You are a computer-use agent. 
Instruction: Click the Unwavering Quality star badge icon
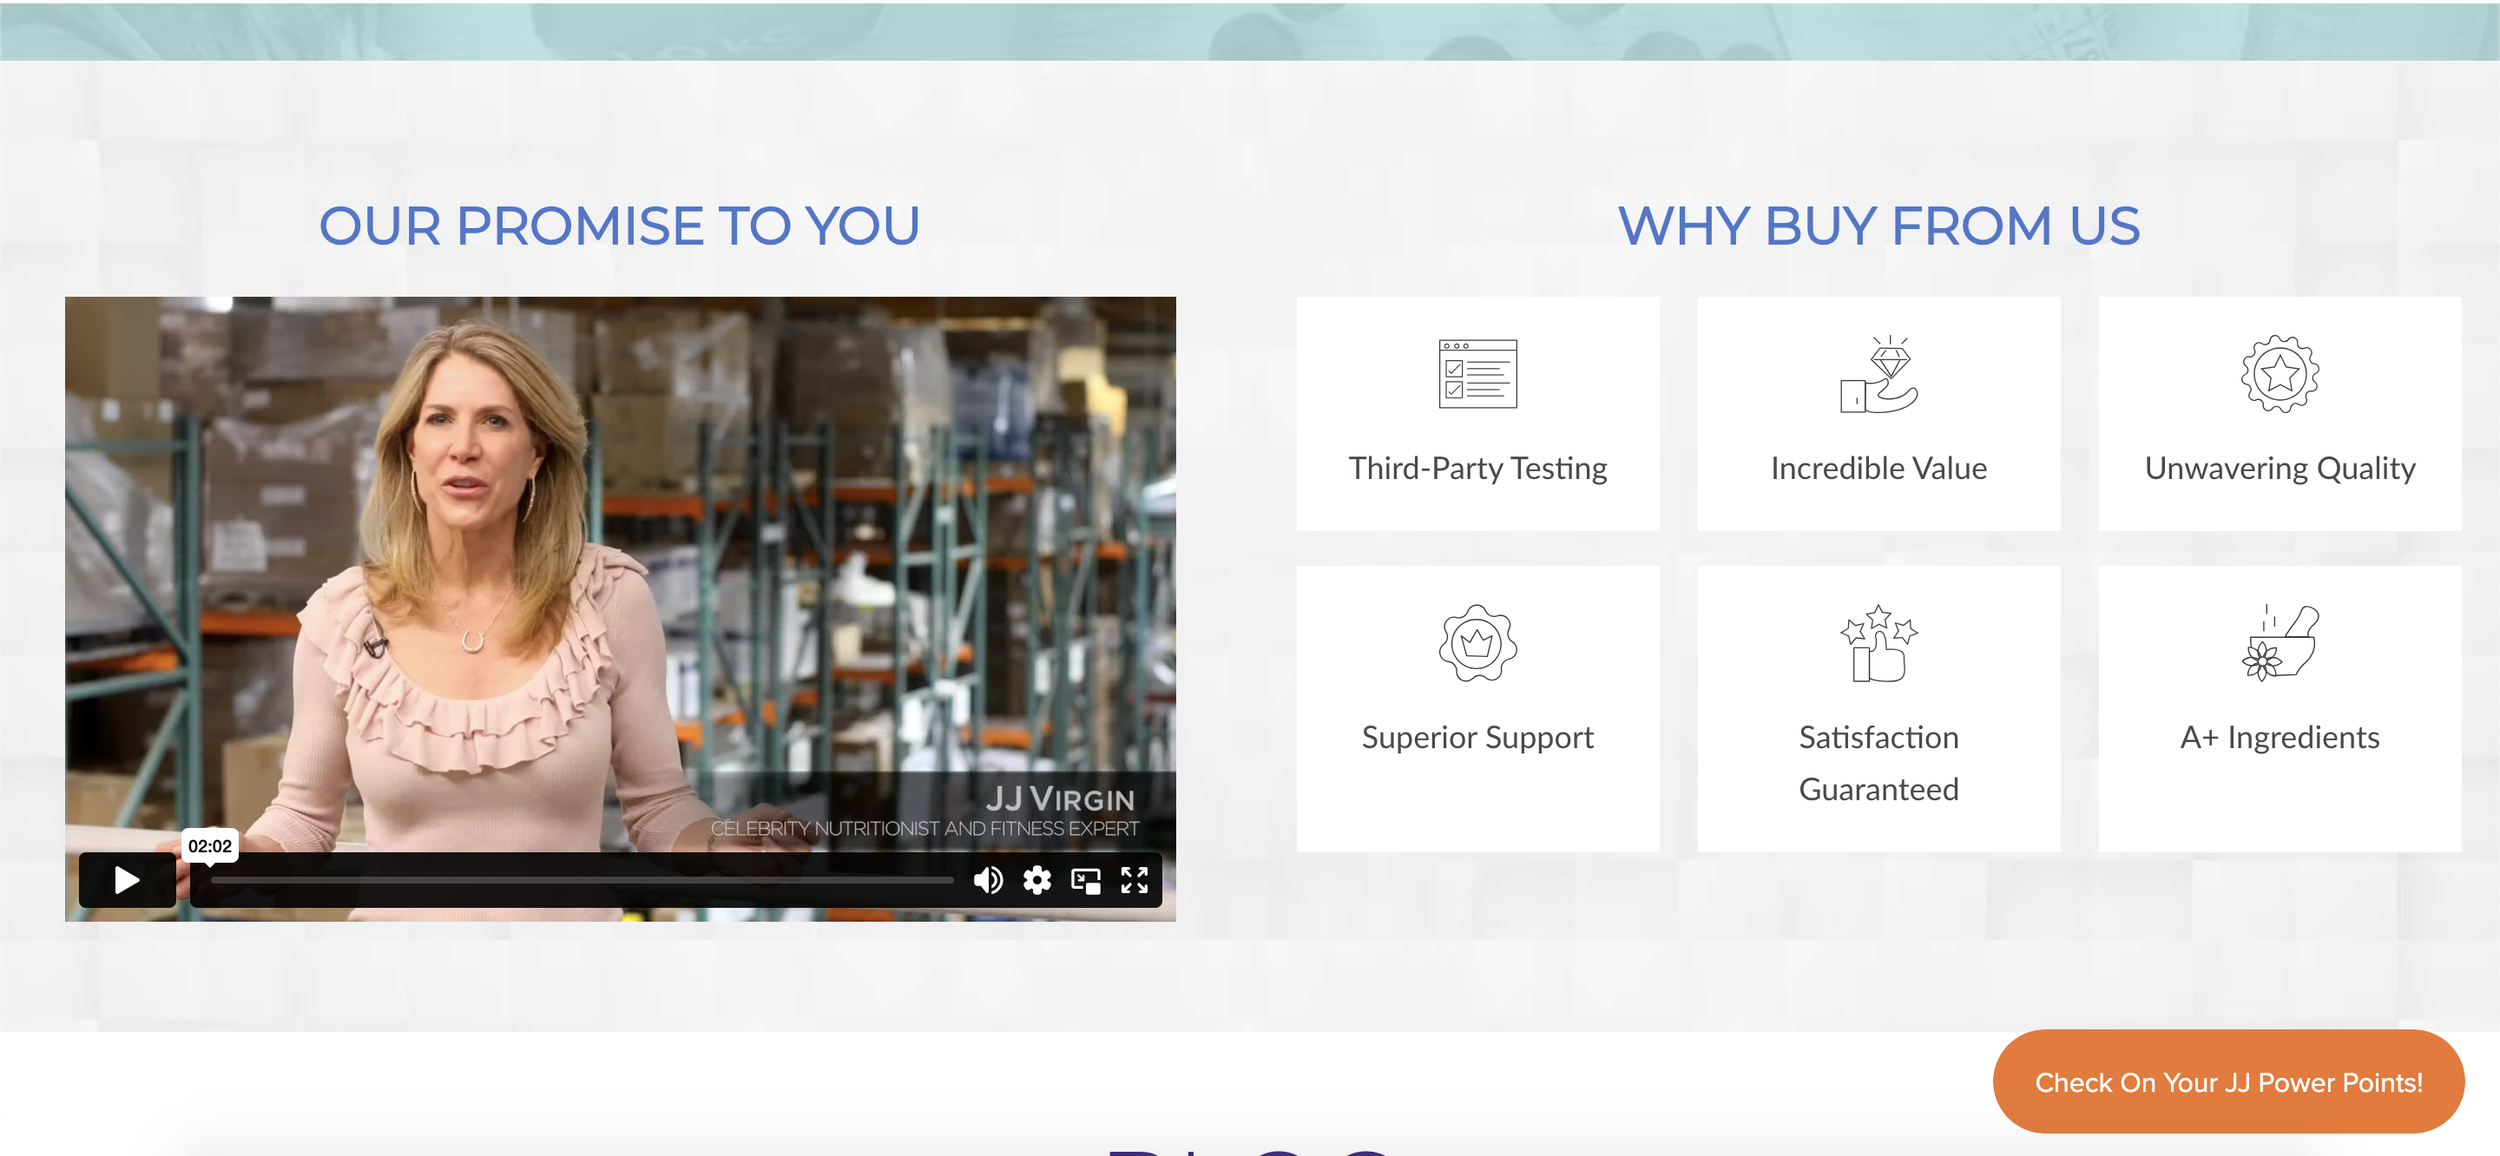[x=2280, y=374]
